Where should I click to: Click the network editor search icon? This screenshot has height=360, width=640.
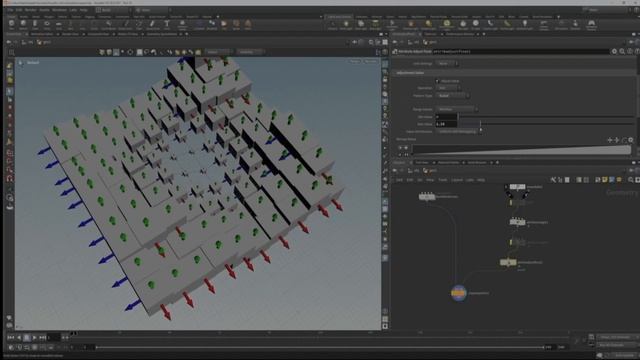point(631,180)
